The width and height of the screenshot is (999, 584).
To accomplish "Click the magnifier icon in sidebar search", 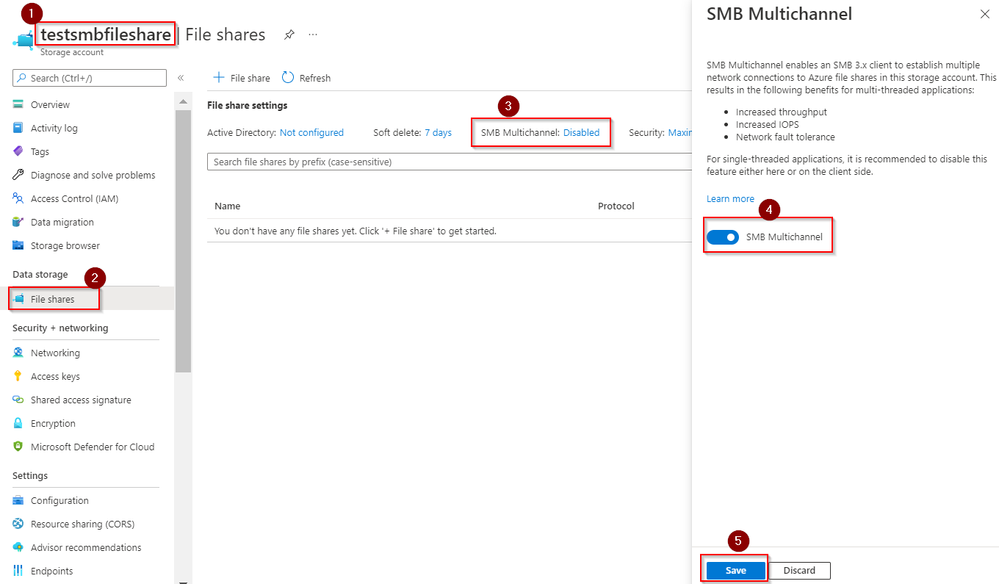I will pyautogui.click(x=22, y=78).
